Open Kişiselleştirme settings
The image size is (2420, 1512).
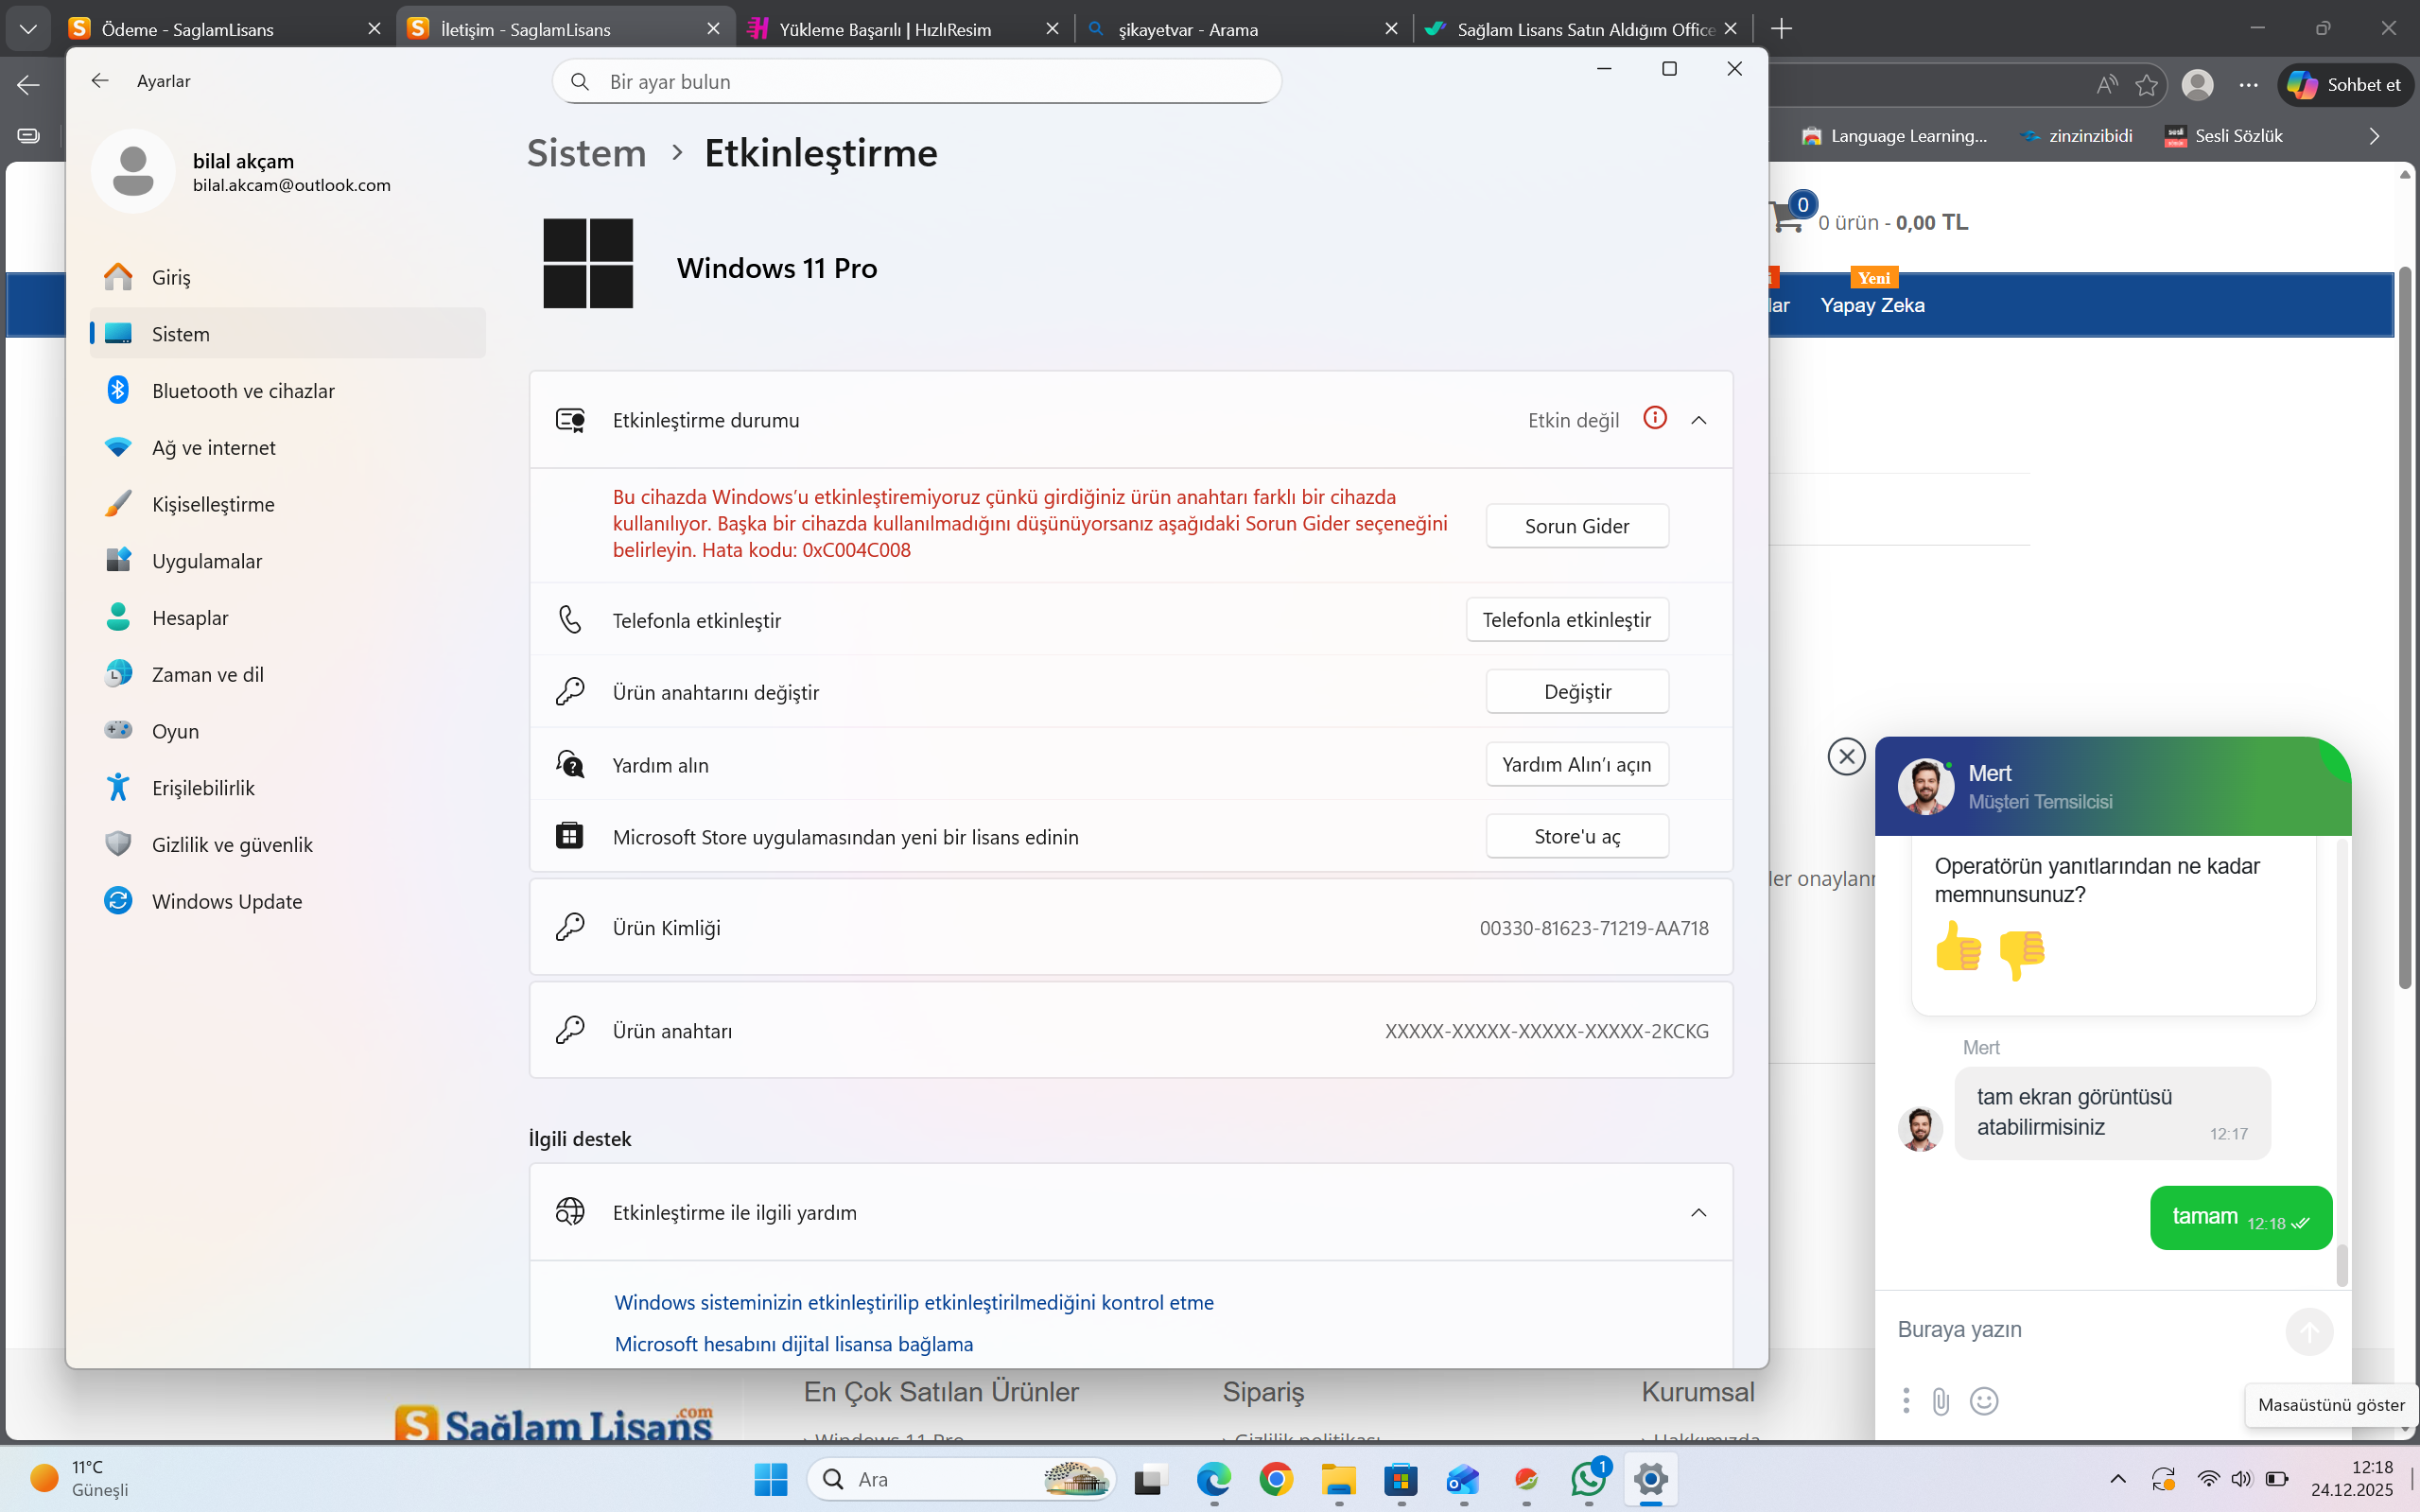click(x=288, y=504)
